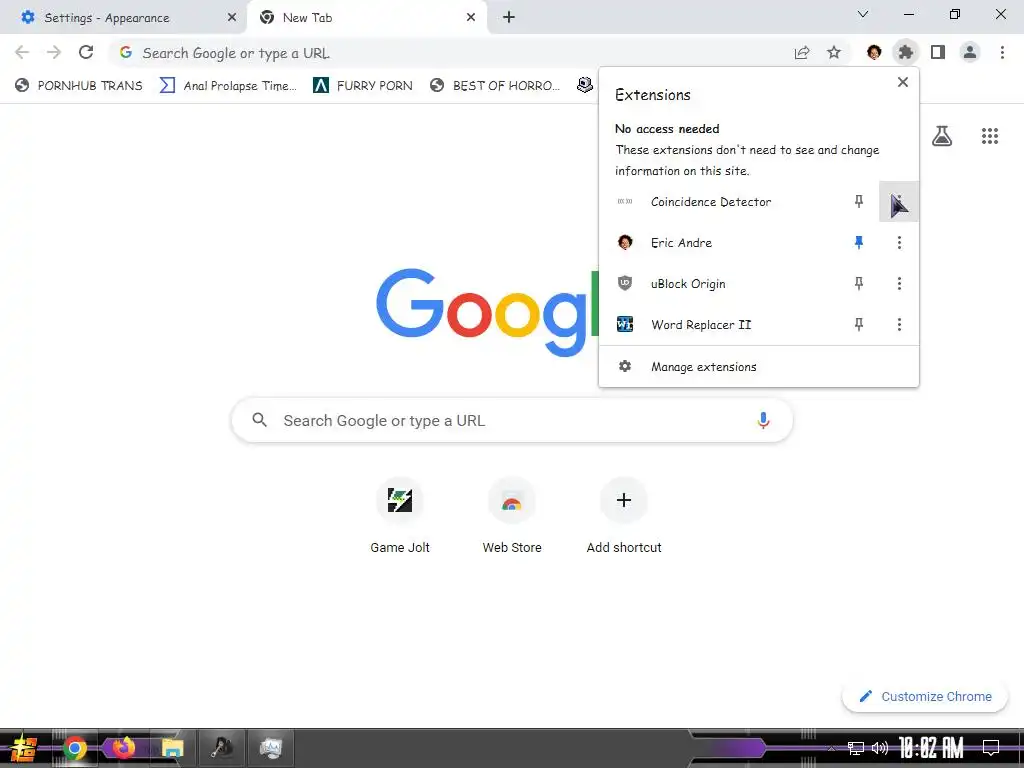Click the Back navigation arrow
The height and width of the screenshot is (768, 1024).
coord(22,52)
